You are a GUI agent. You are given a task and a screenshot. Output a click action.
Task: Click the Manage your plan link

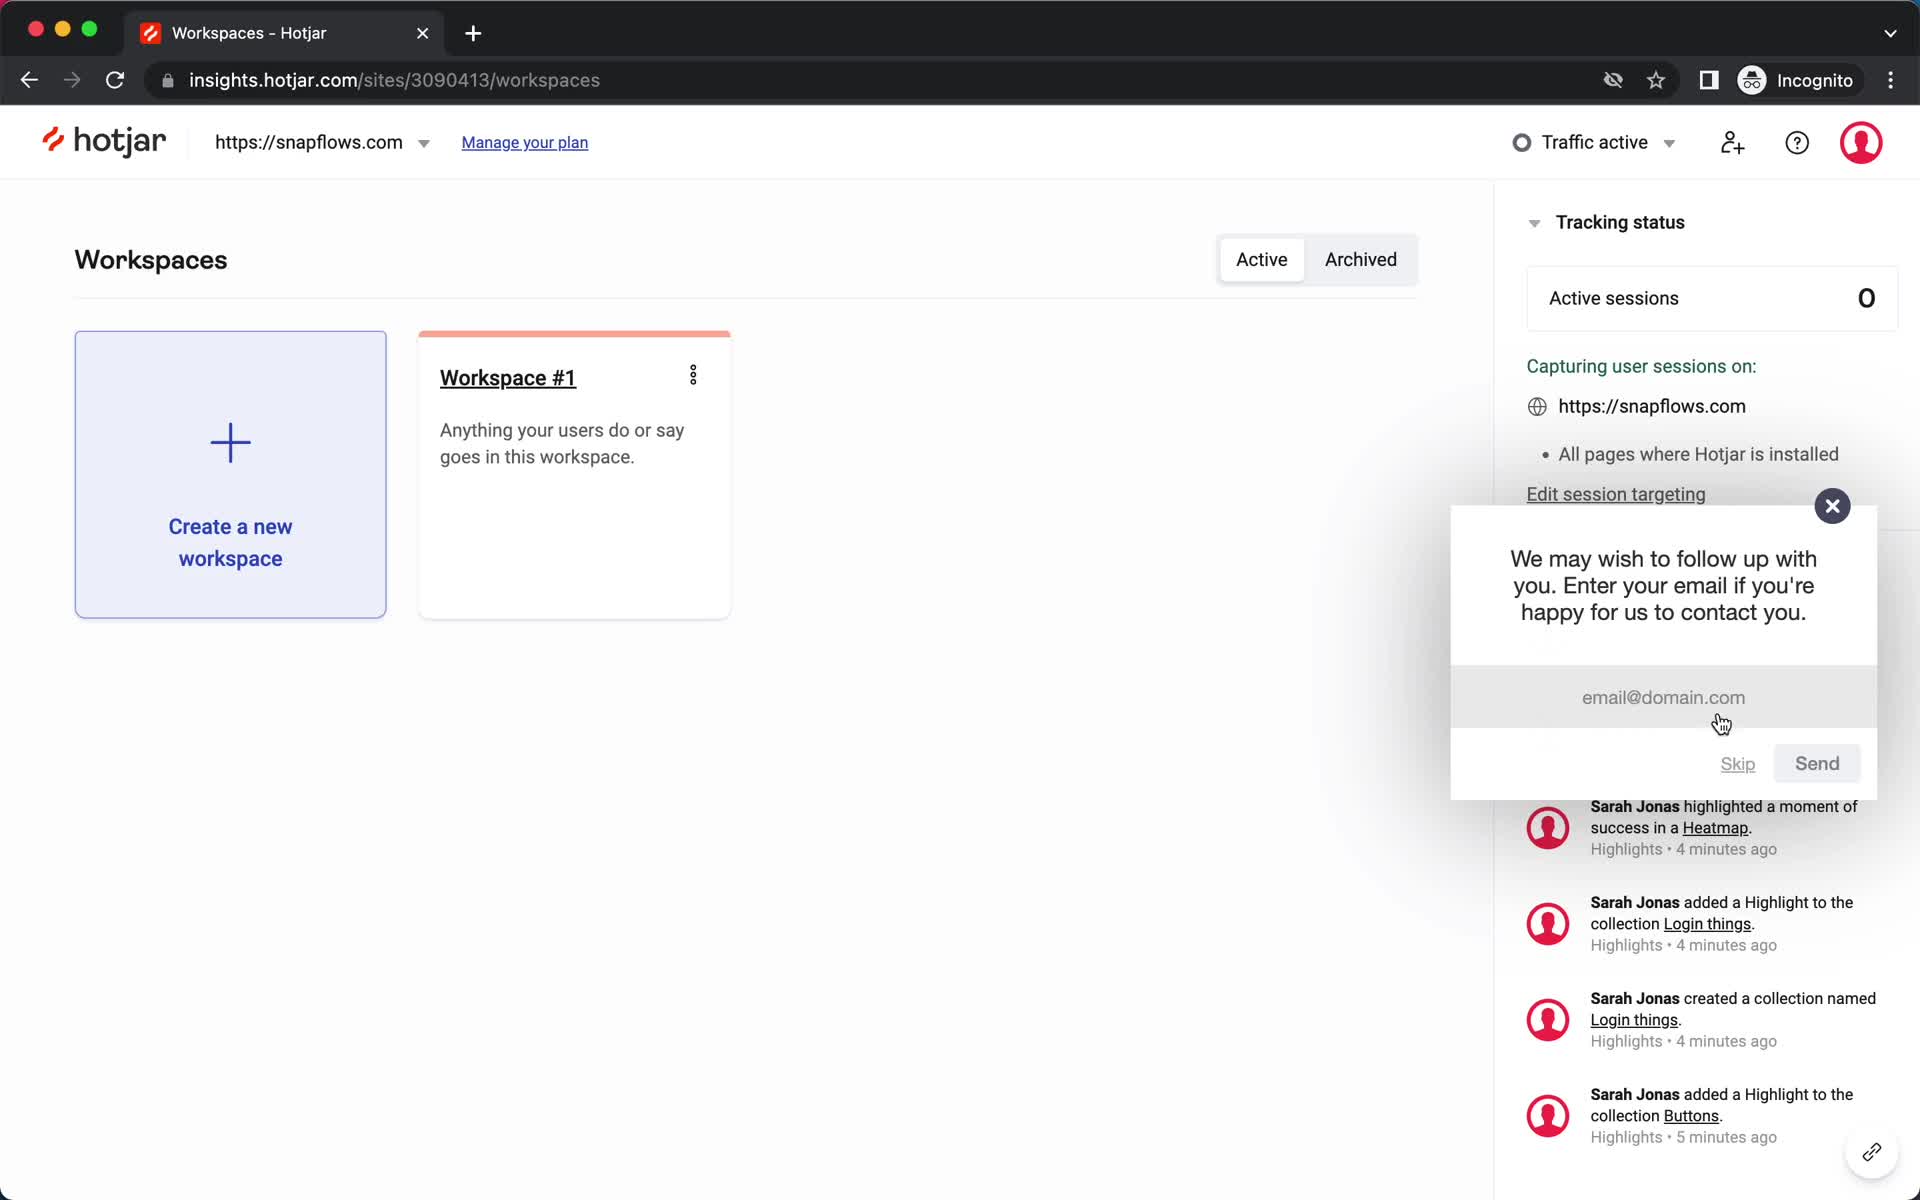click(525, 142)
